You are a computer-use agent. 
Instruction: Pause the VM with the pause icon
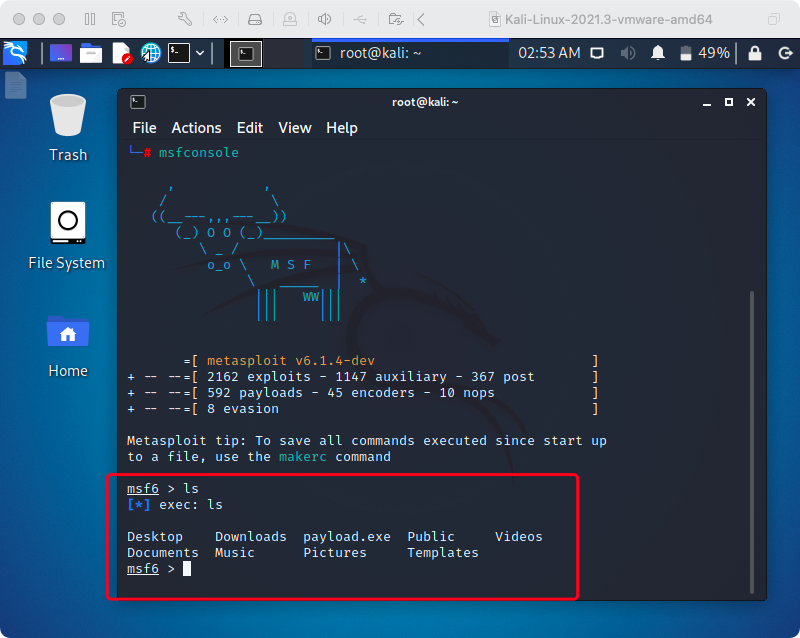click(90, 19)
